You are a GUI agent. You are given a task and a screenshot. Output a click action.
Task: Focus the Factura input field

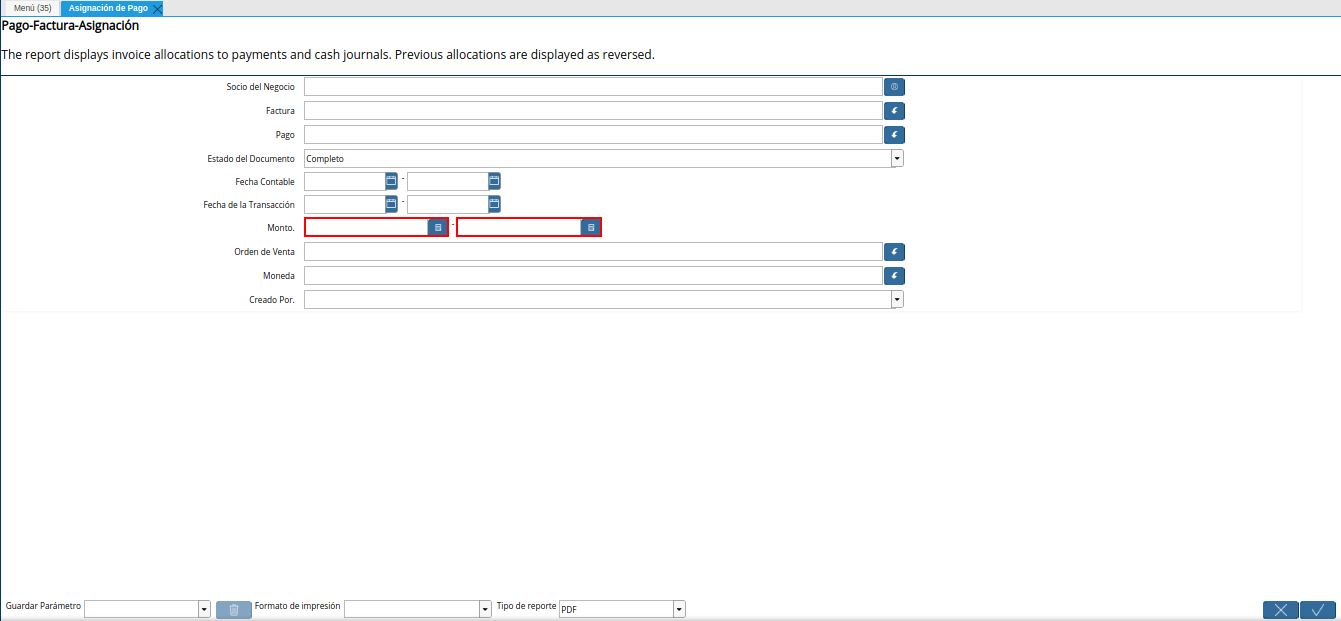click(593, 111)
